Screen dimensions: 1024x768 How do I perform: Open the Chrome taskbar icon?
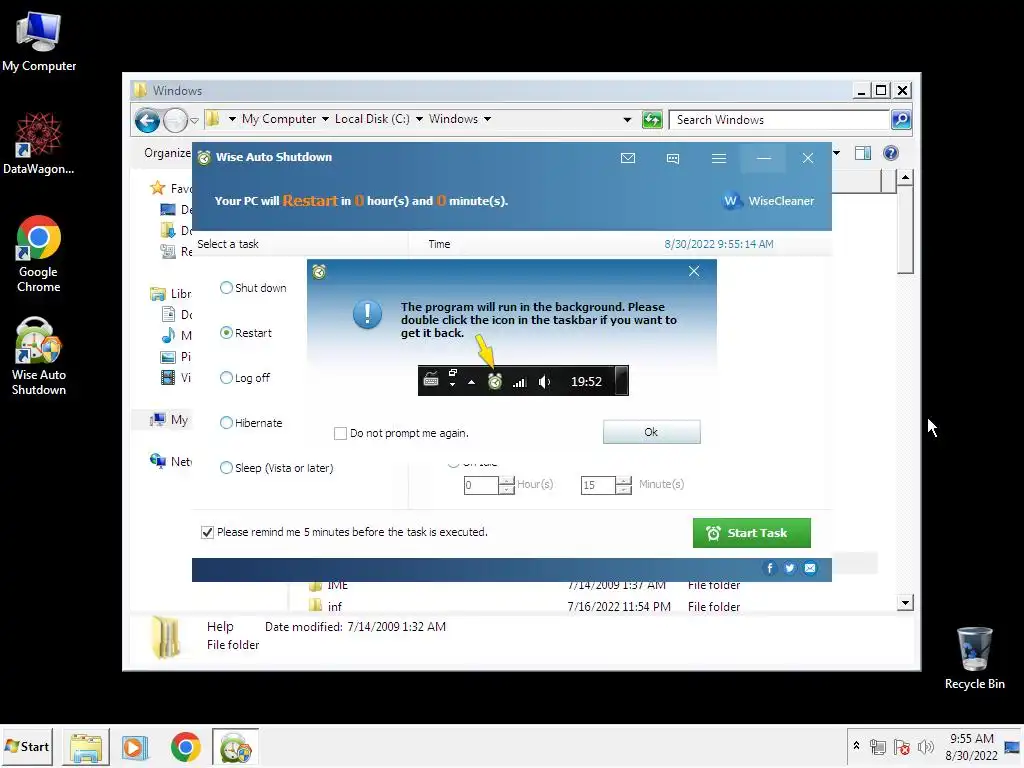click(185, 747)
